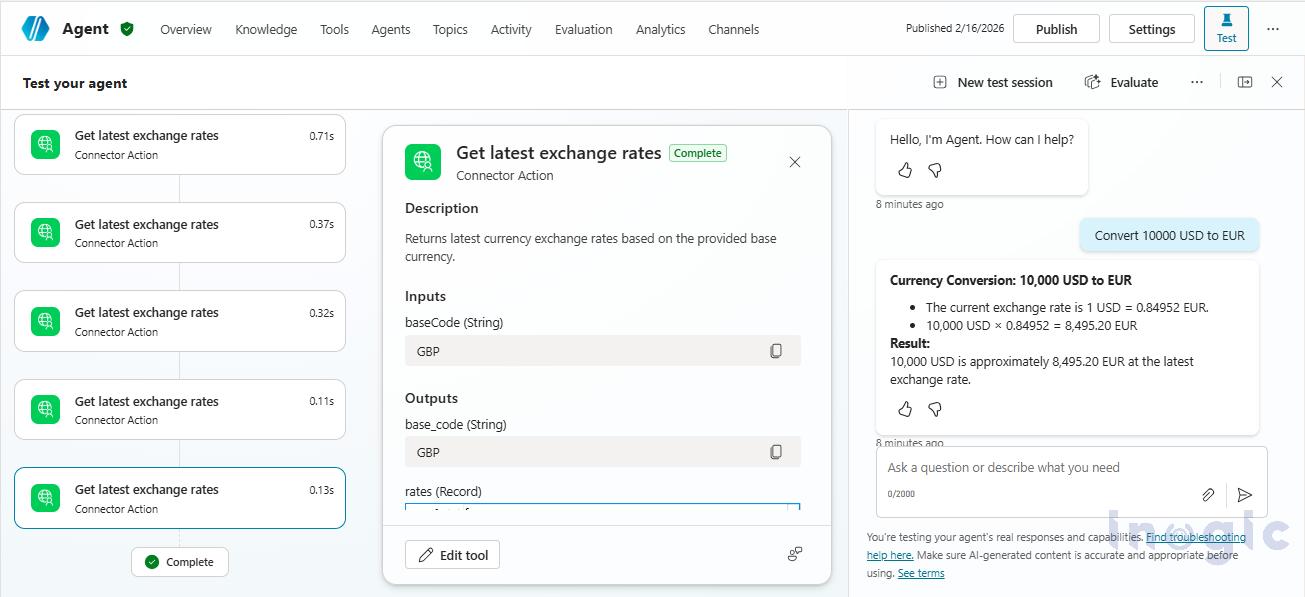Viewport: 1305px width, 597px height.
Task: Copy the base_code output value
Action: [x=776, y=452]
